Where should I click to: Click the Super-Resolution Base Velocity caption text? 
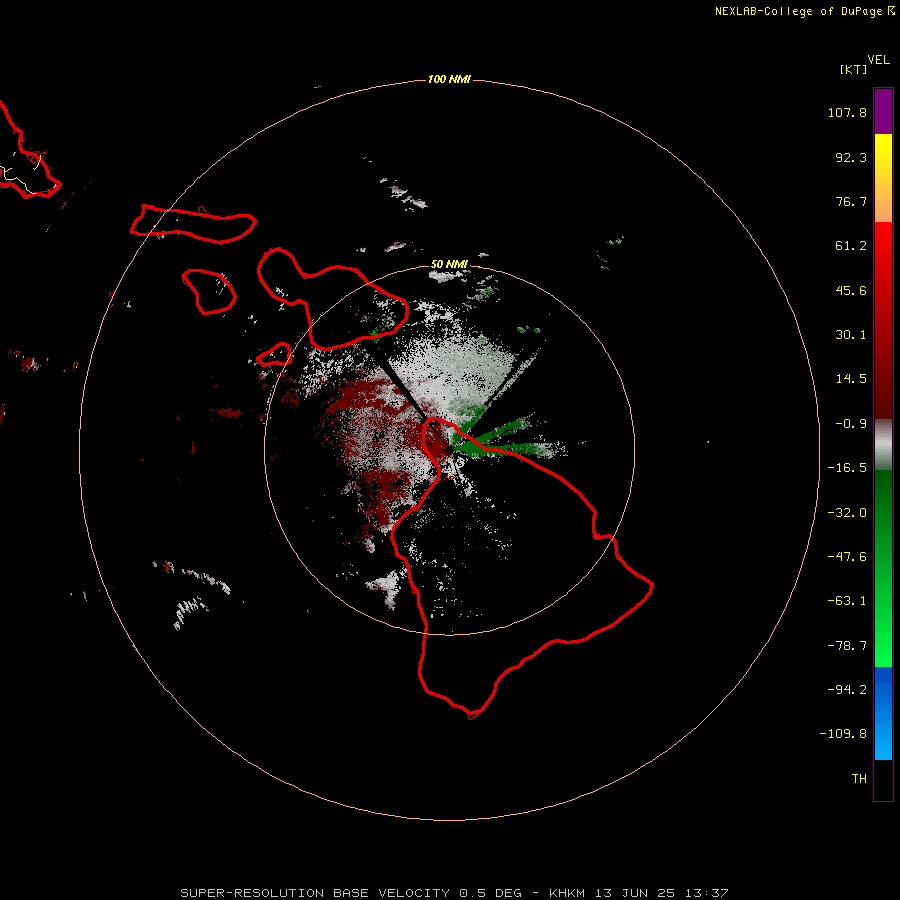454,893
